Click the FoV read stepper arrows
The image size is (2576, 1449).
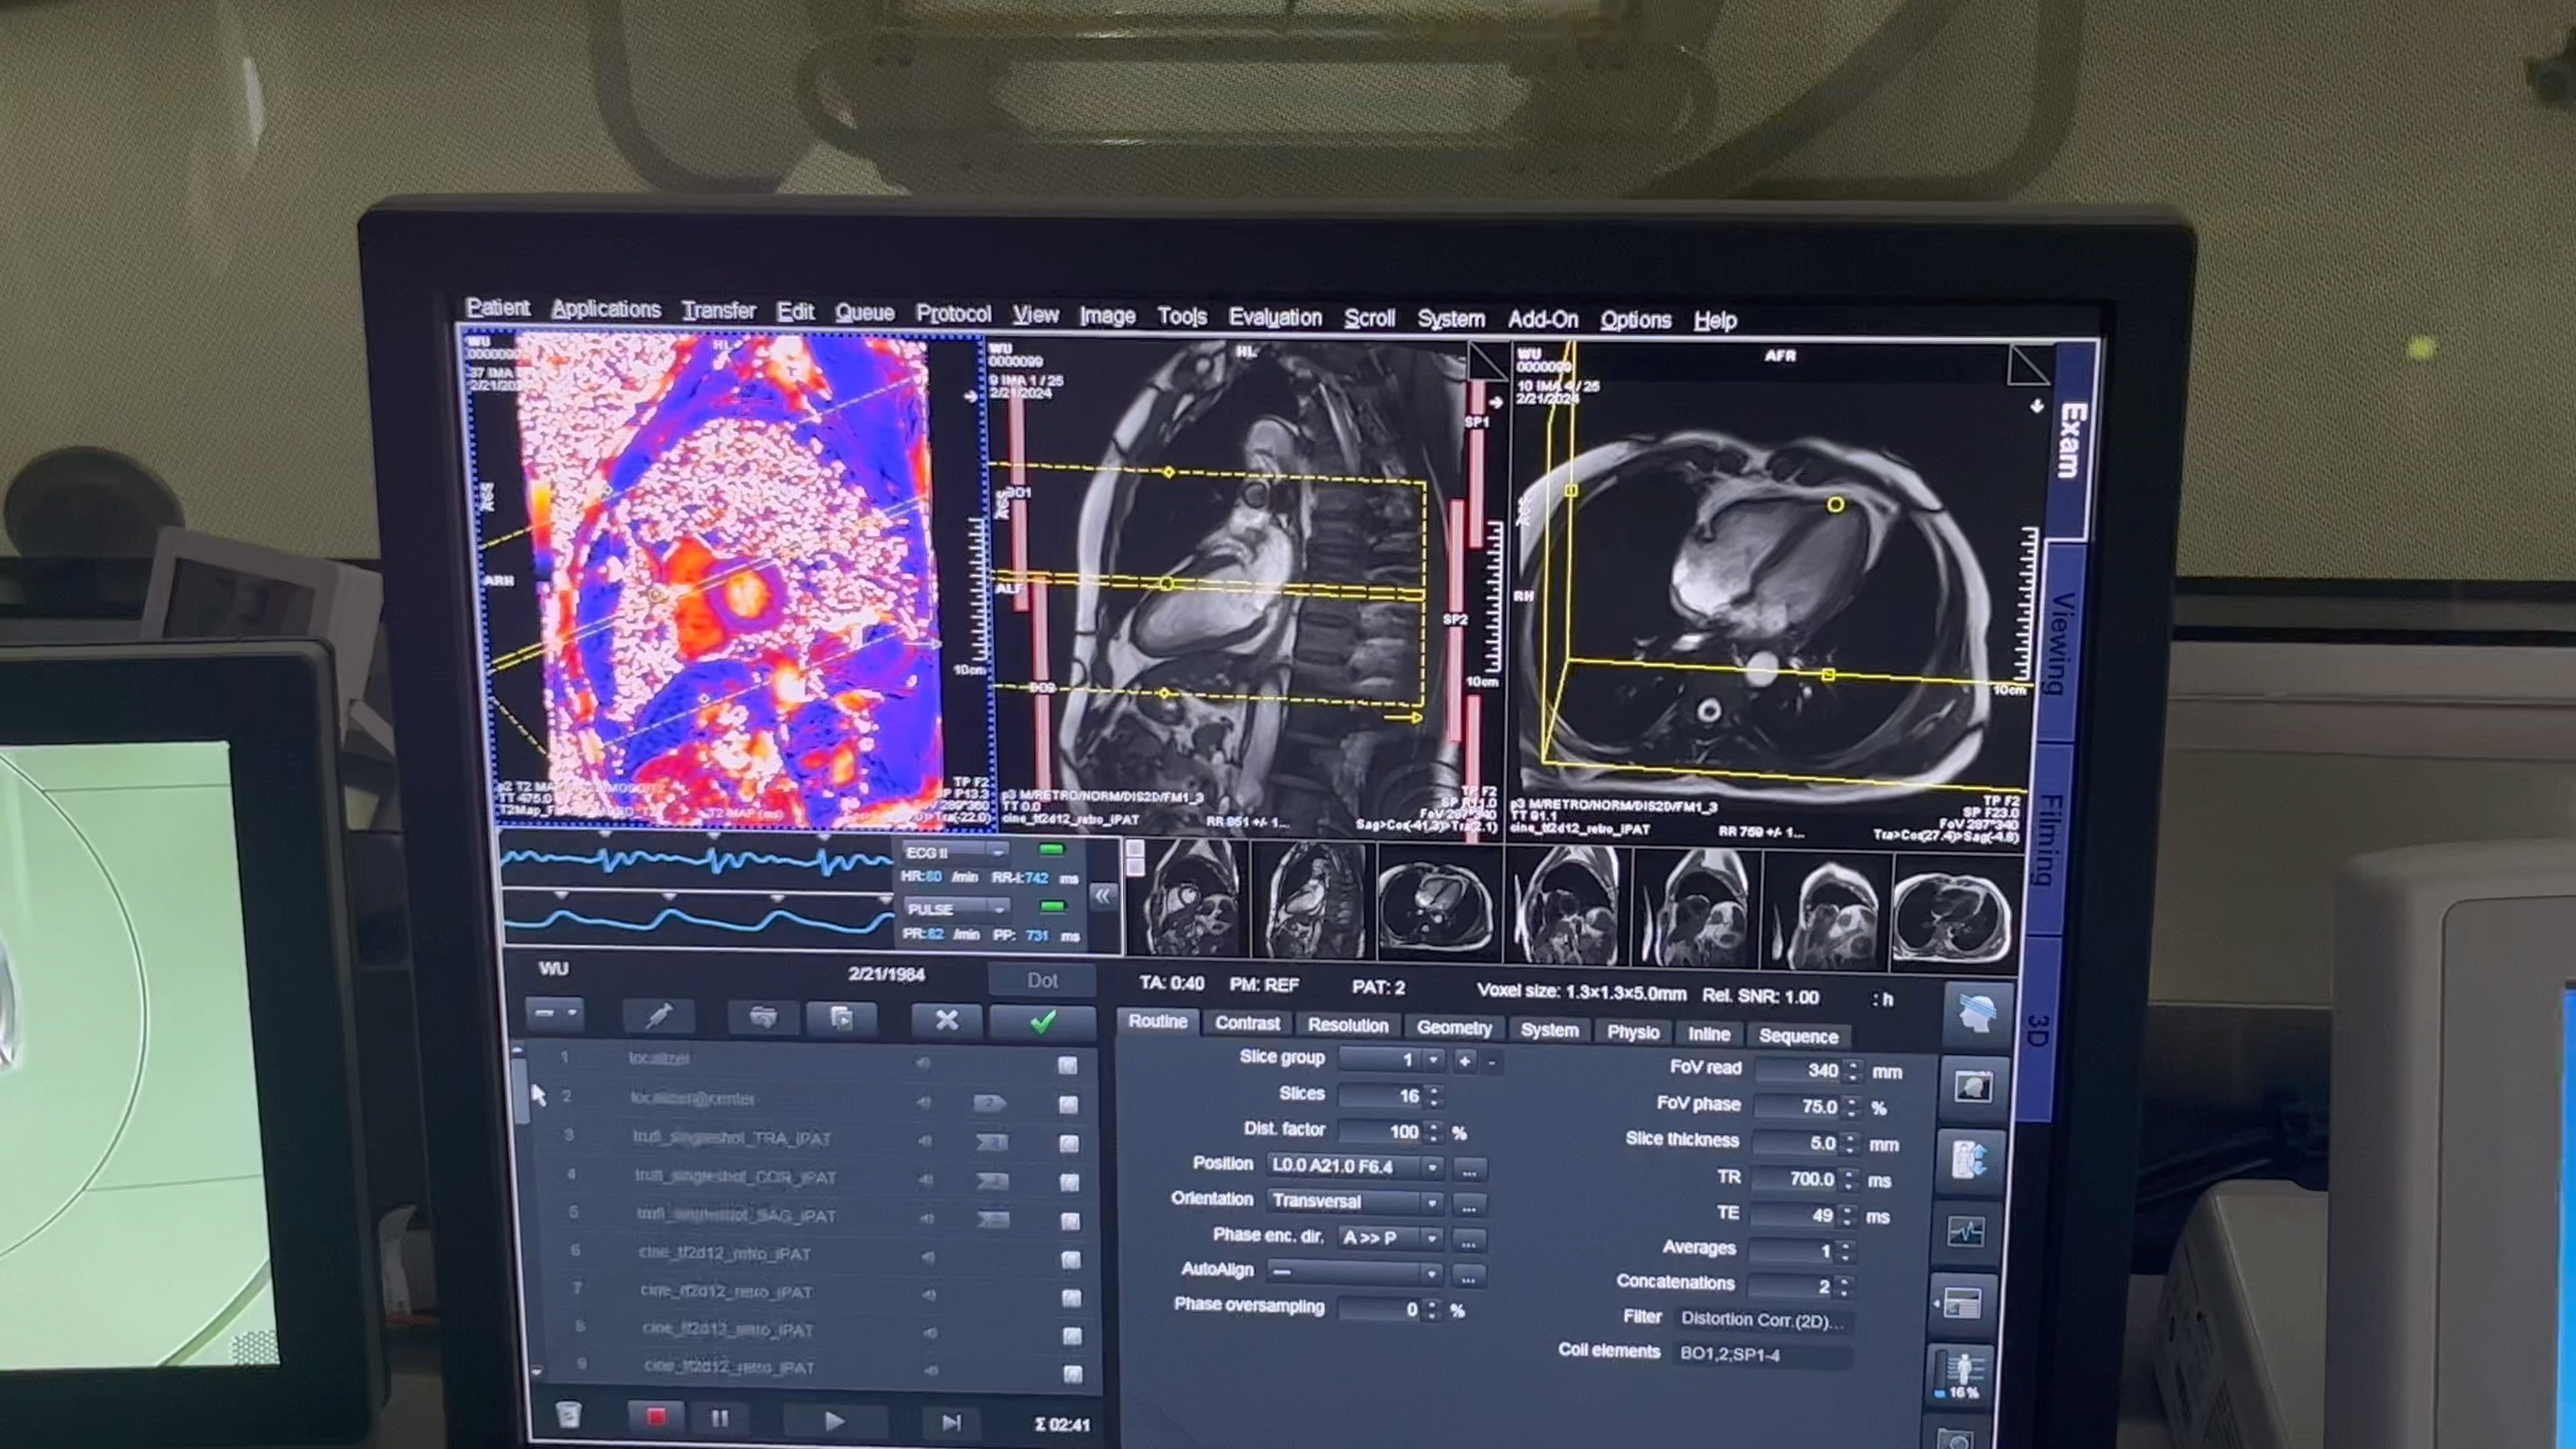click(x=1853, y=1071)
